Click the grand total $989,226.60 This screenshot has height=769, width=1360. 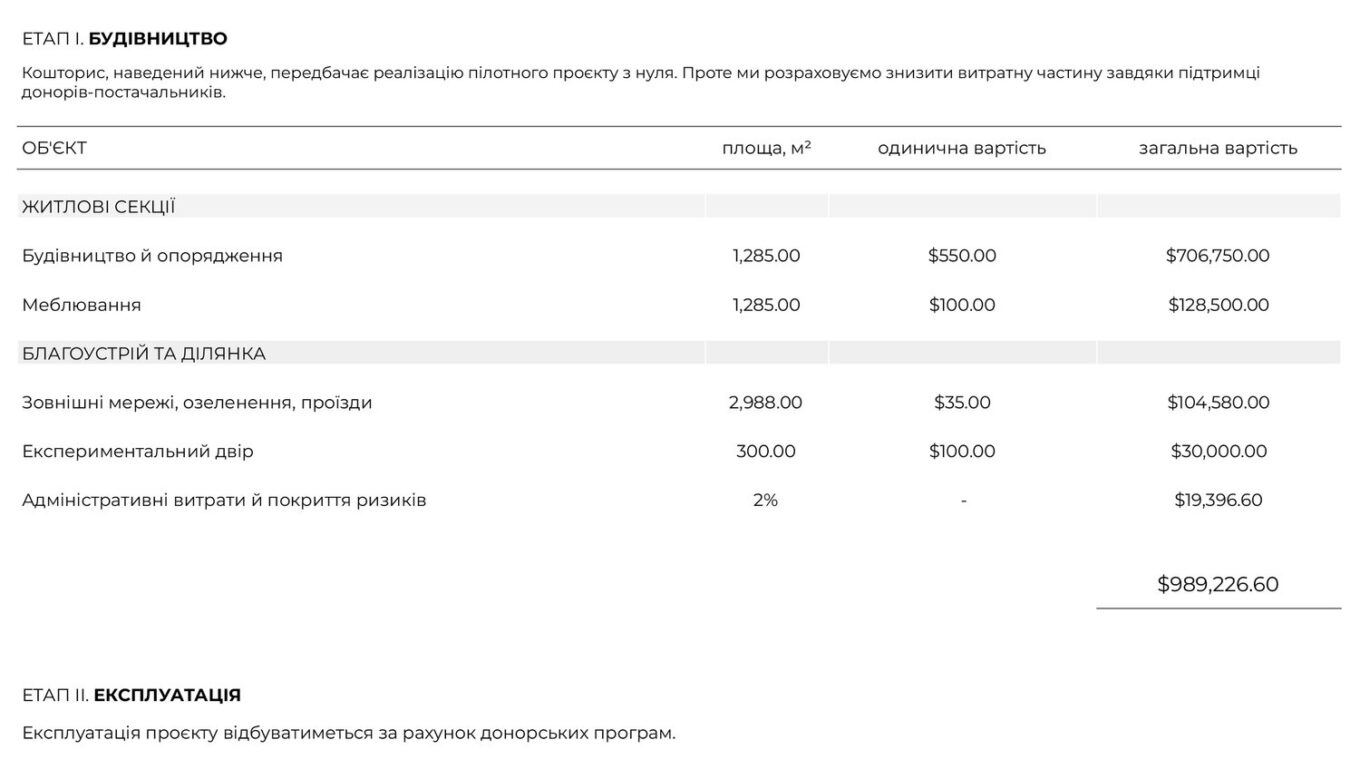[1218, 584]
